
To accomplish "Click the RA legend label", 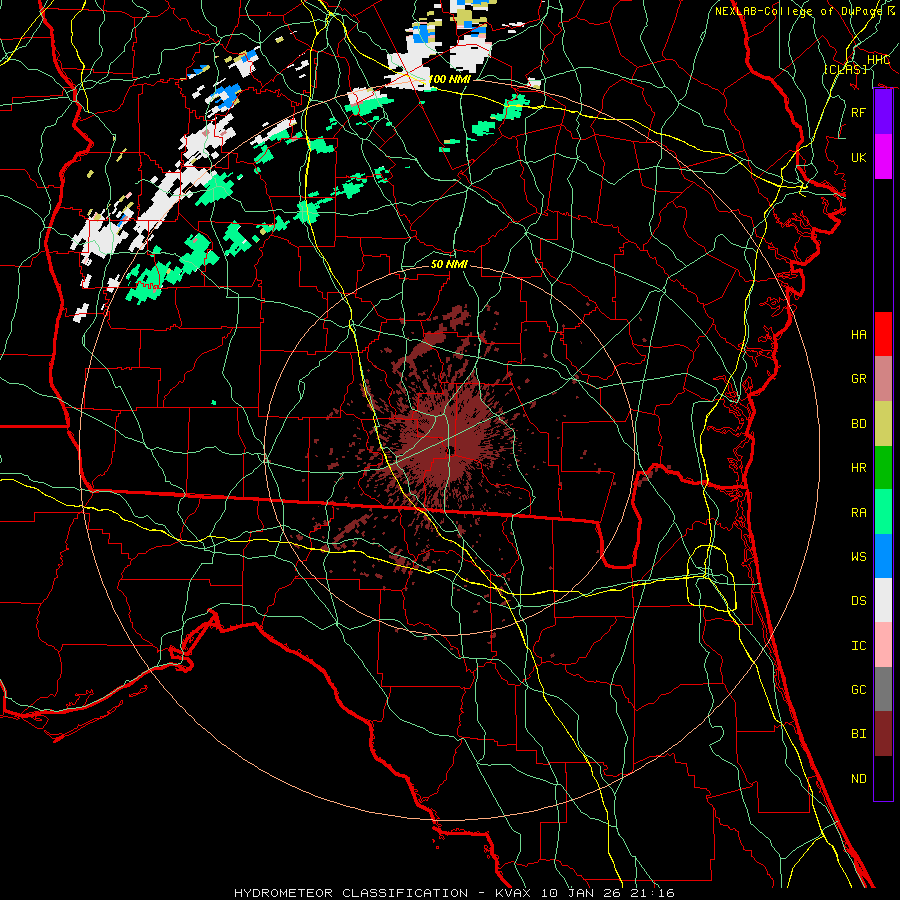I will click(859, 512).
